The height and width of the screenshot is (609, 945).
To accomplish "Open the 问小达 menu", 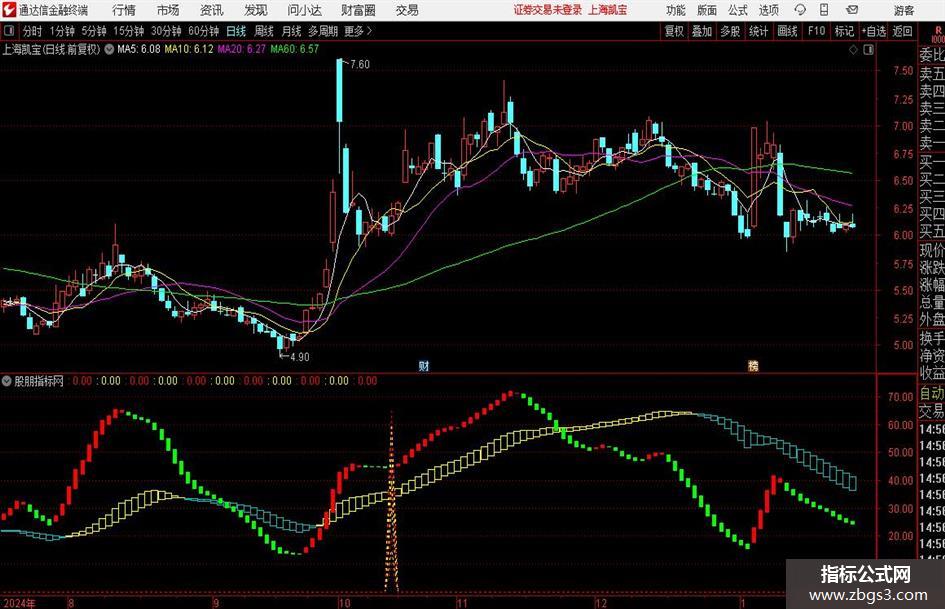I will [304, 10].
